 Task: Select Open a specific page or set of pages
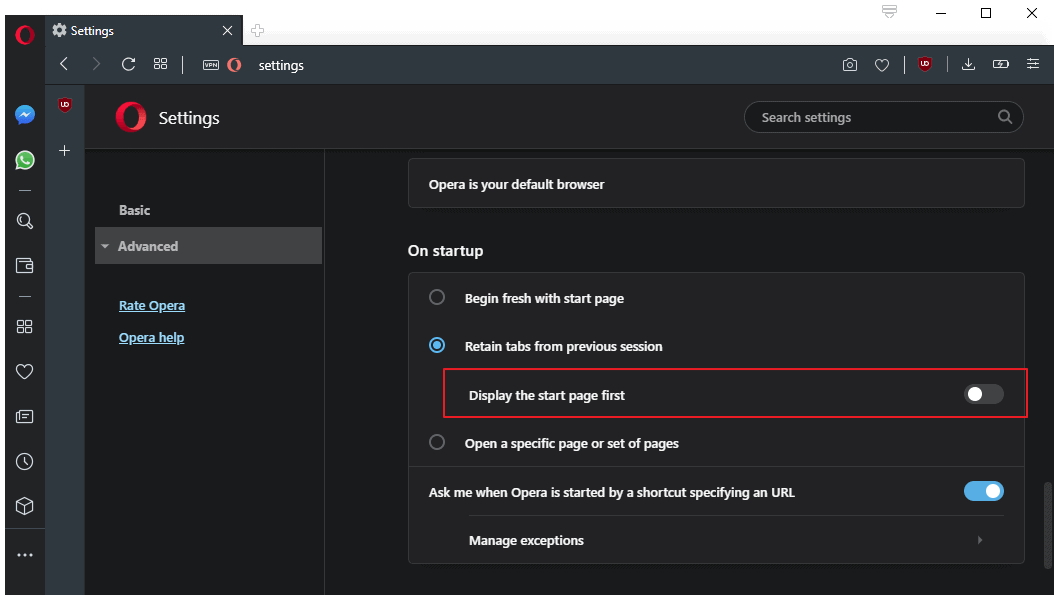coord(437,442)
